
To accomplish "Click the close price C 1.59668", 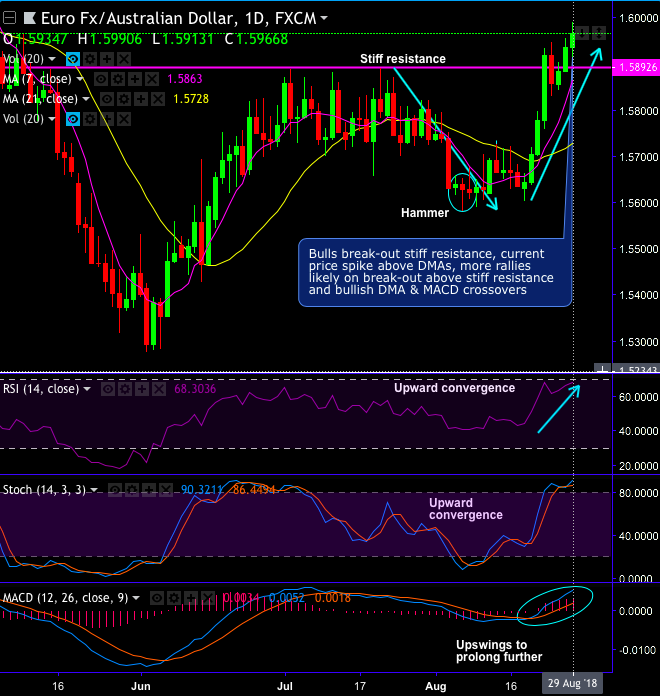I will point(257,39).
